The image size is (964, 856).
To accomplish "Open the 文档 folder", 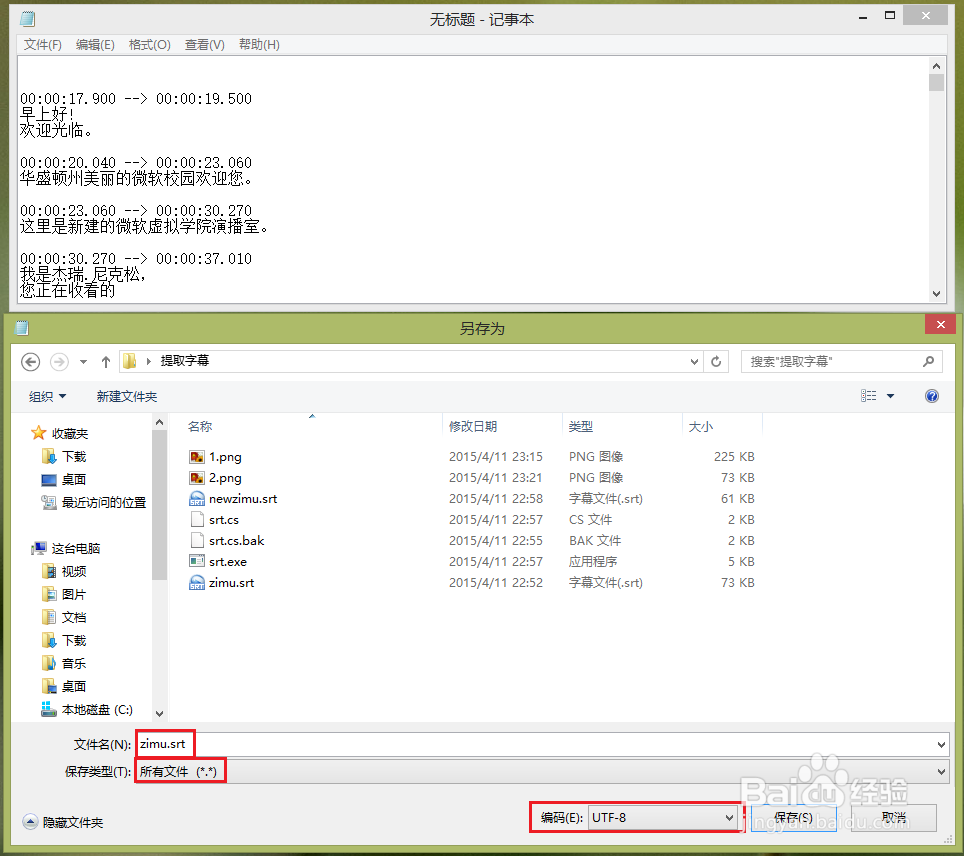I will tap(74, 617).
